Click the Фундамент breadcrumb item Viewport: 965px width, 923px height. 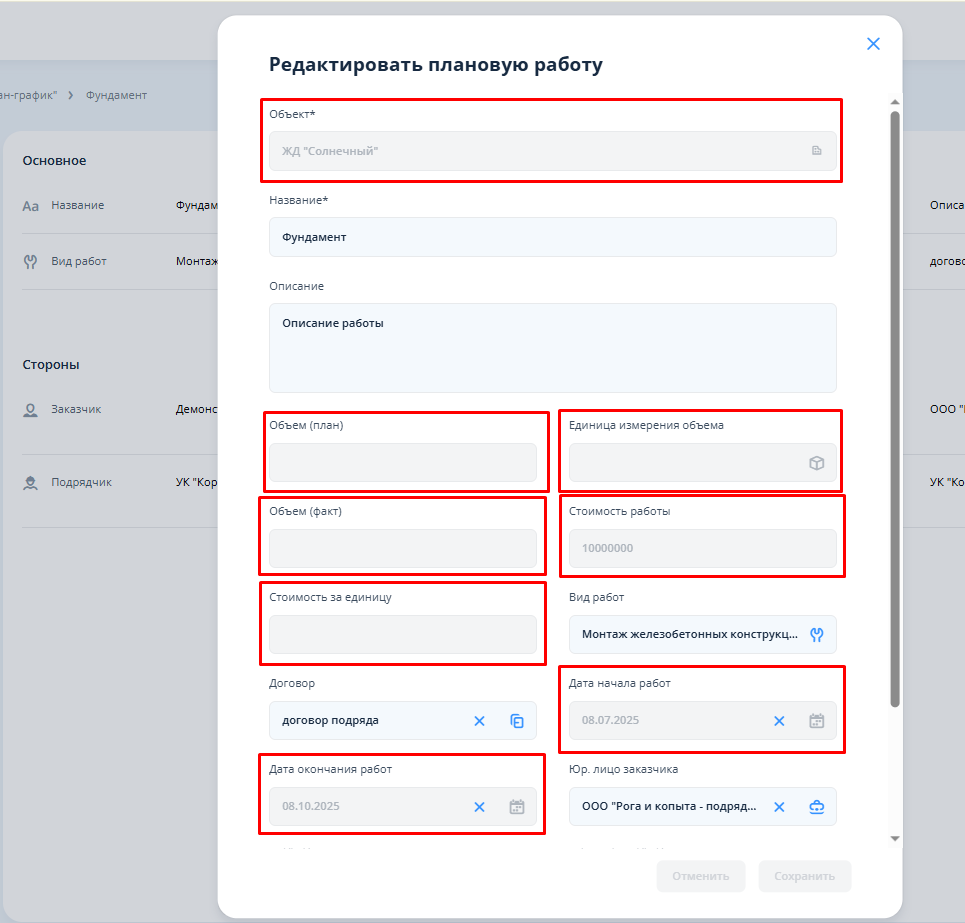[x=116, y=95]
